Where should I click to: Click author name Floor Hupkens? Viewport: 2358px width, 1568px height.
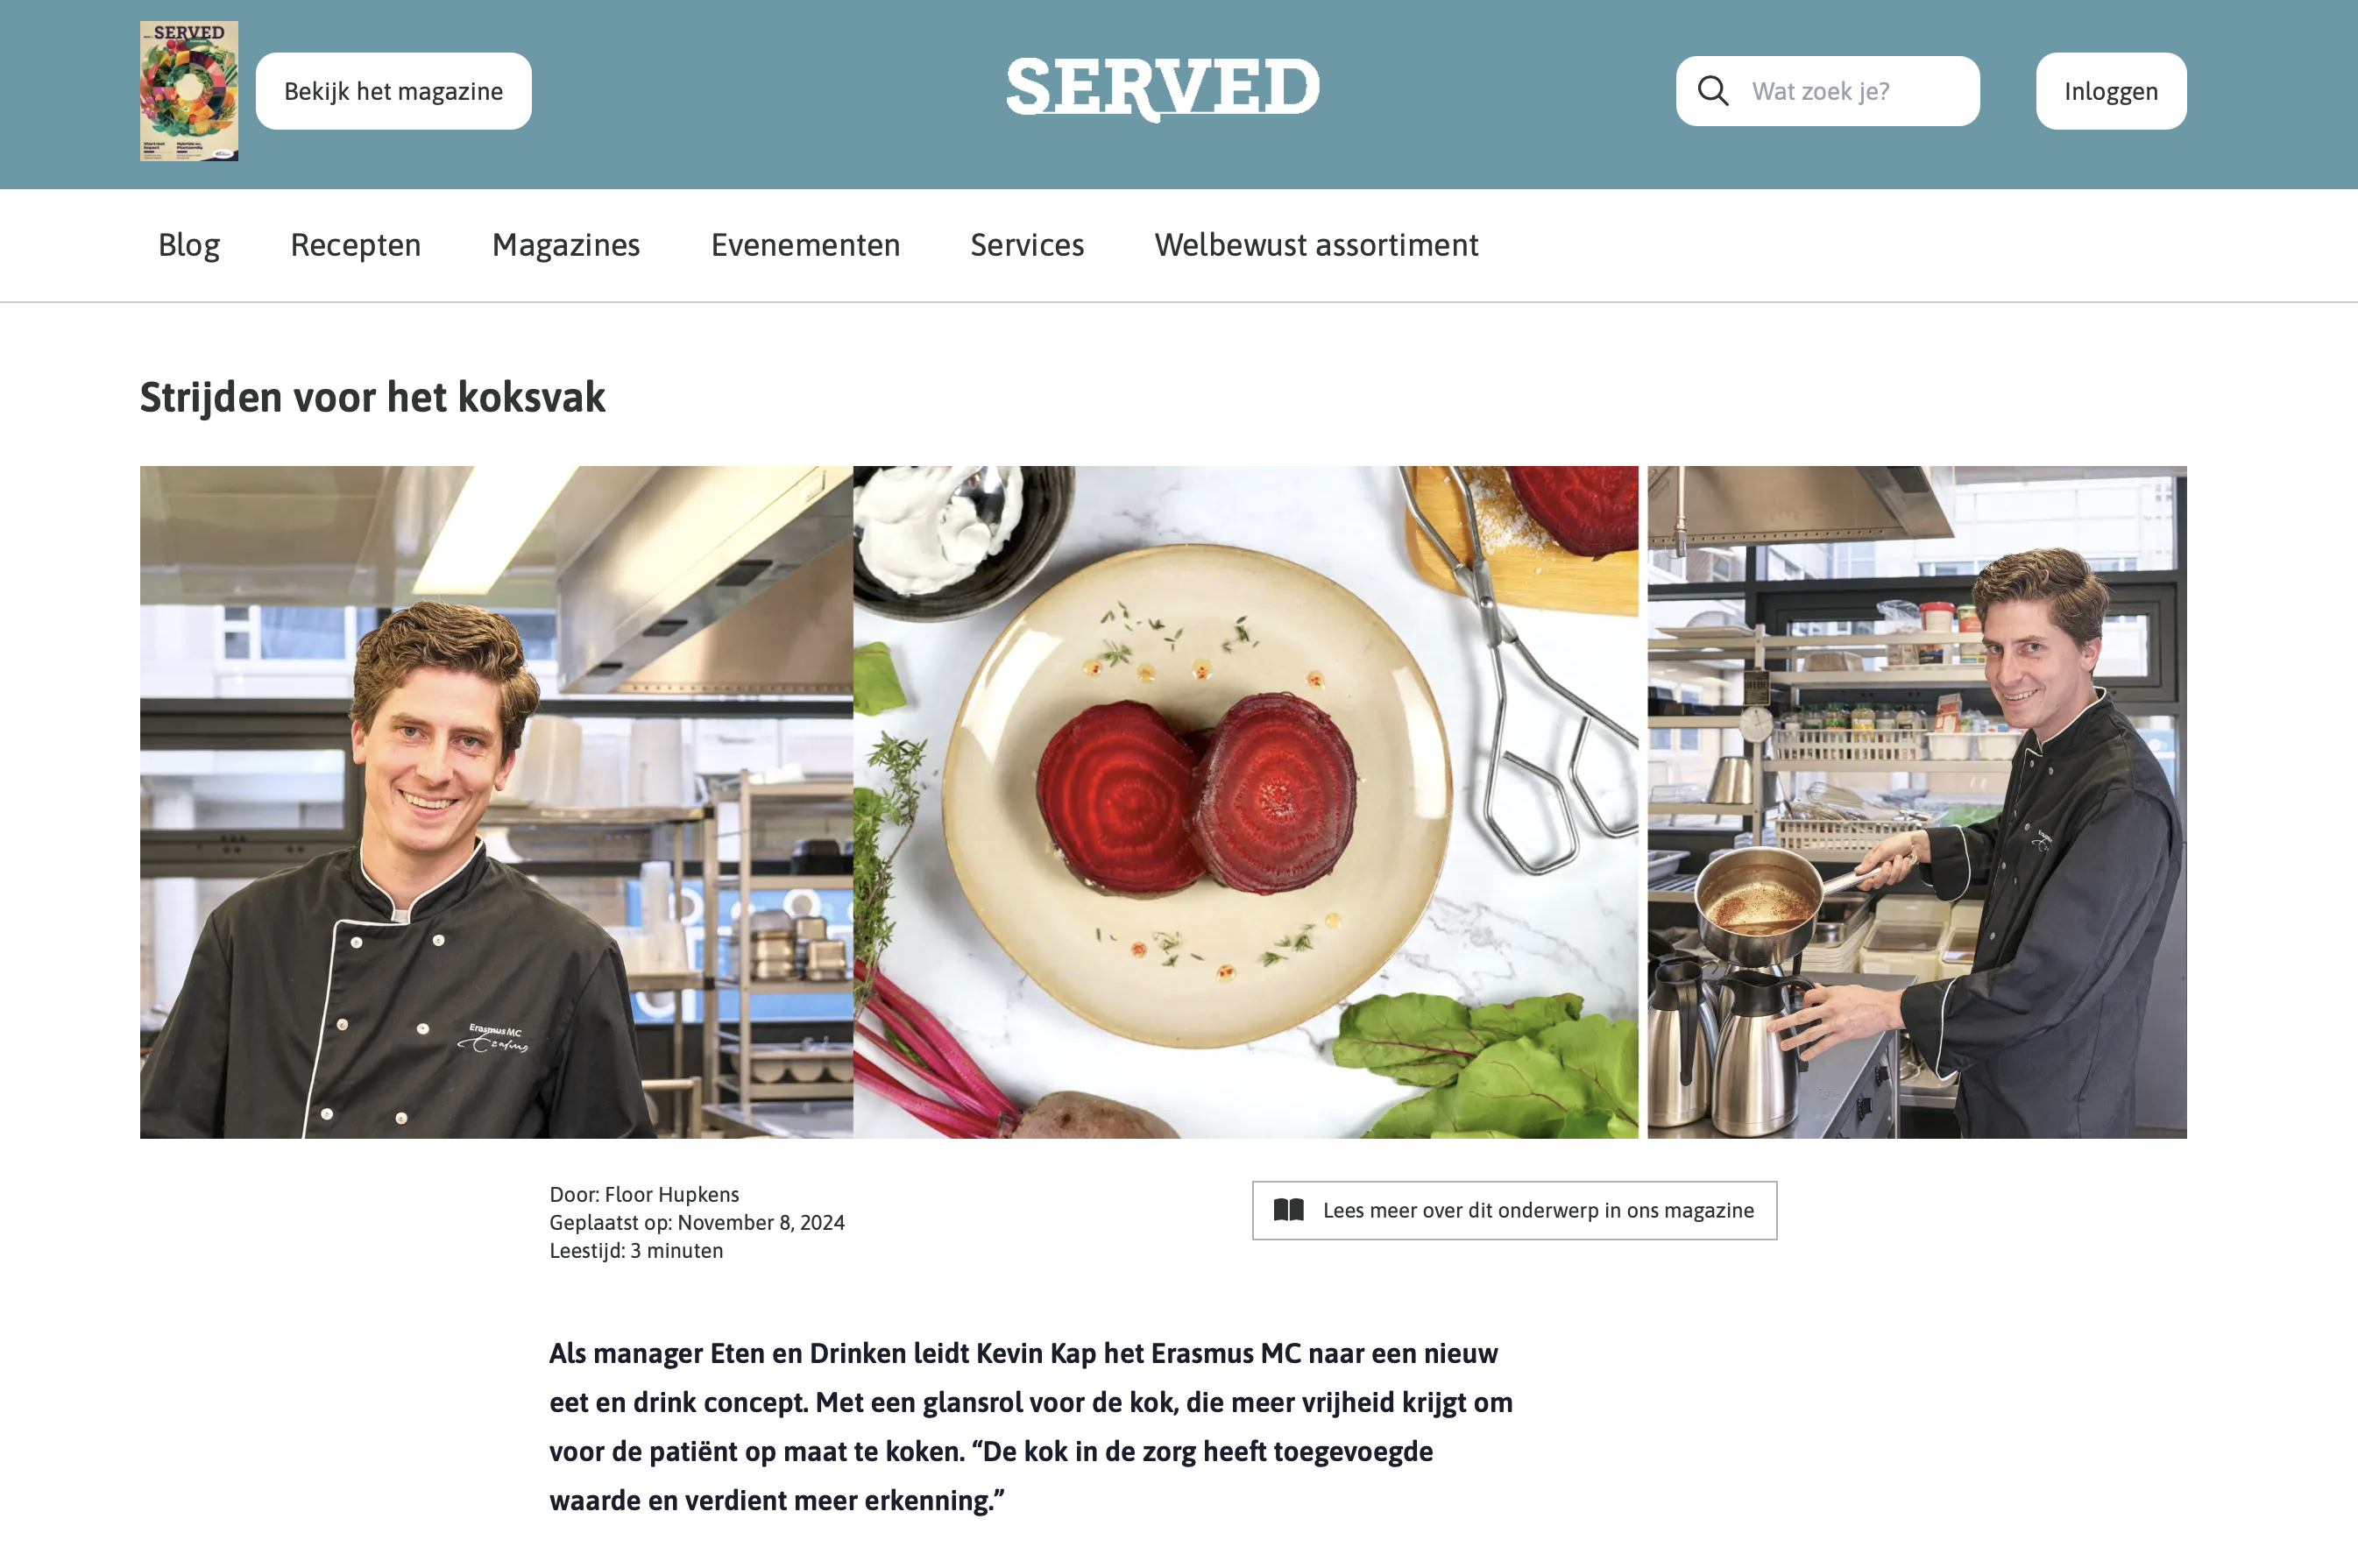pyautogui.click(x=672, y=1194)
